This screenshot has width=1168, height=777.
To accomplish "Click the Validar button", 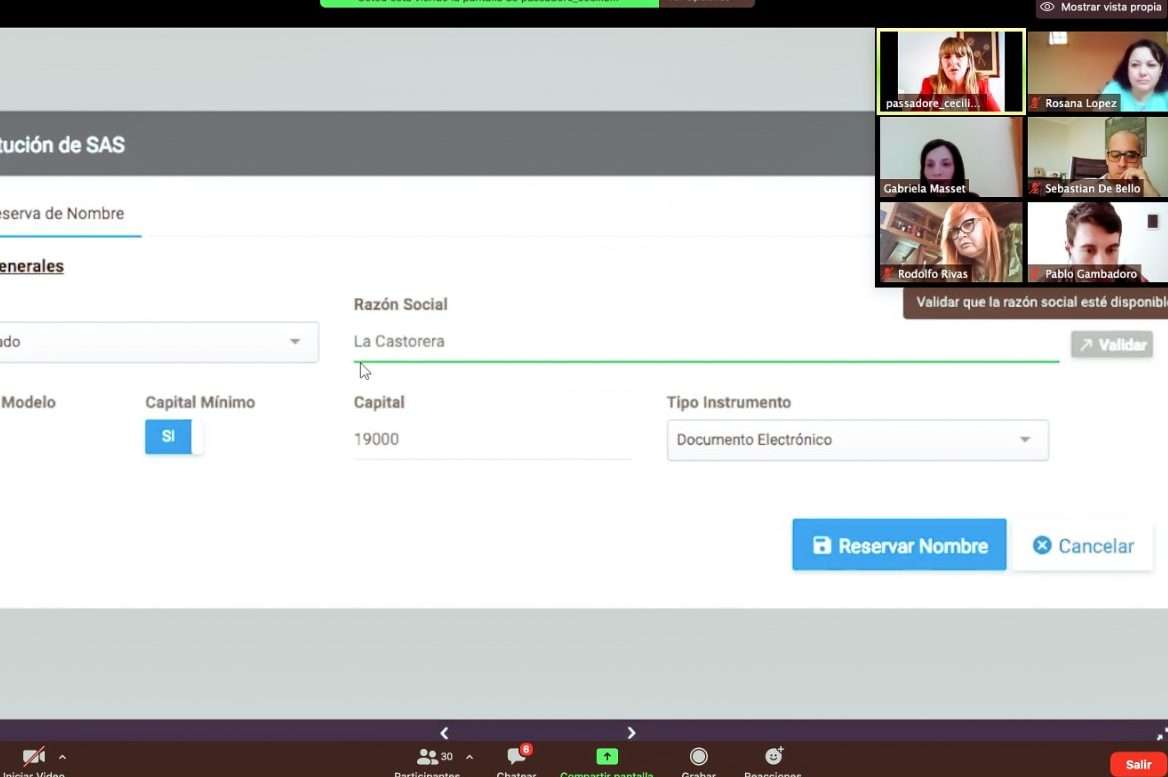I will click(x=1112, y=345).
